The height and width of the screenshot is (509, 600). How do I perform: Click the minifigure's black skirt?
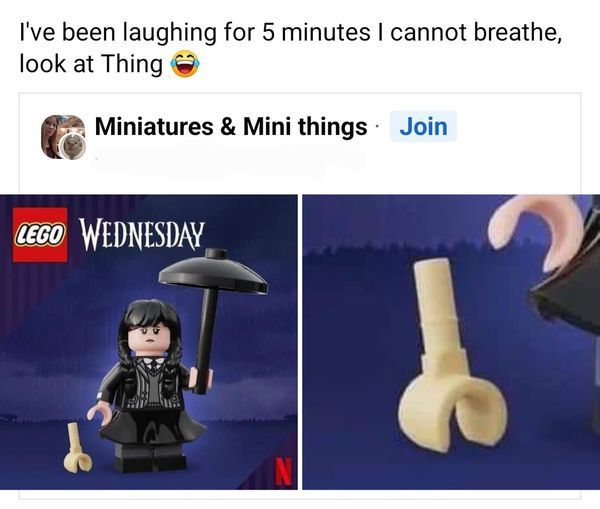pos(153,427)
